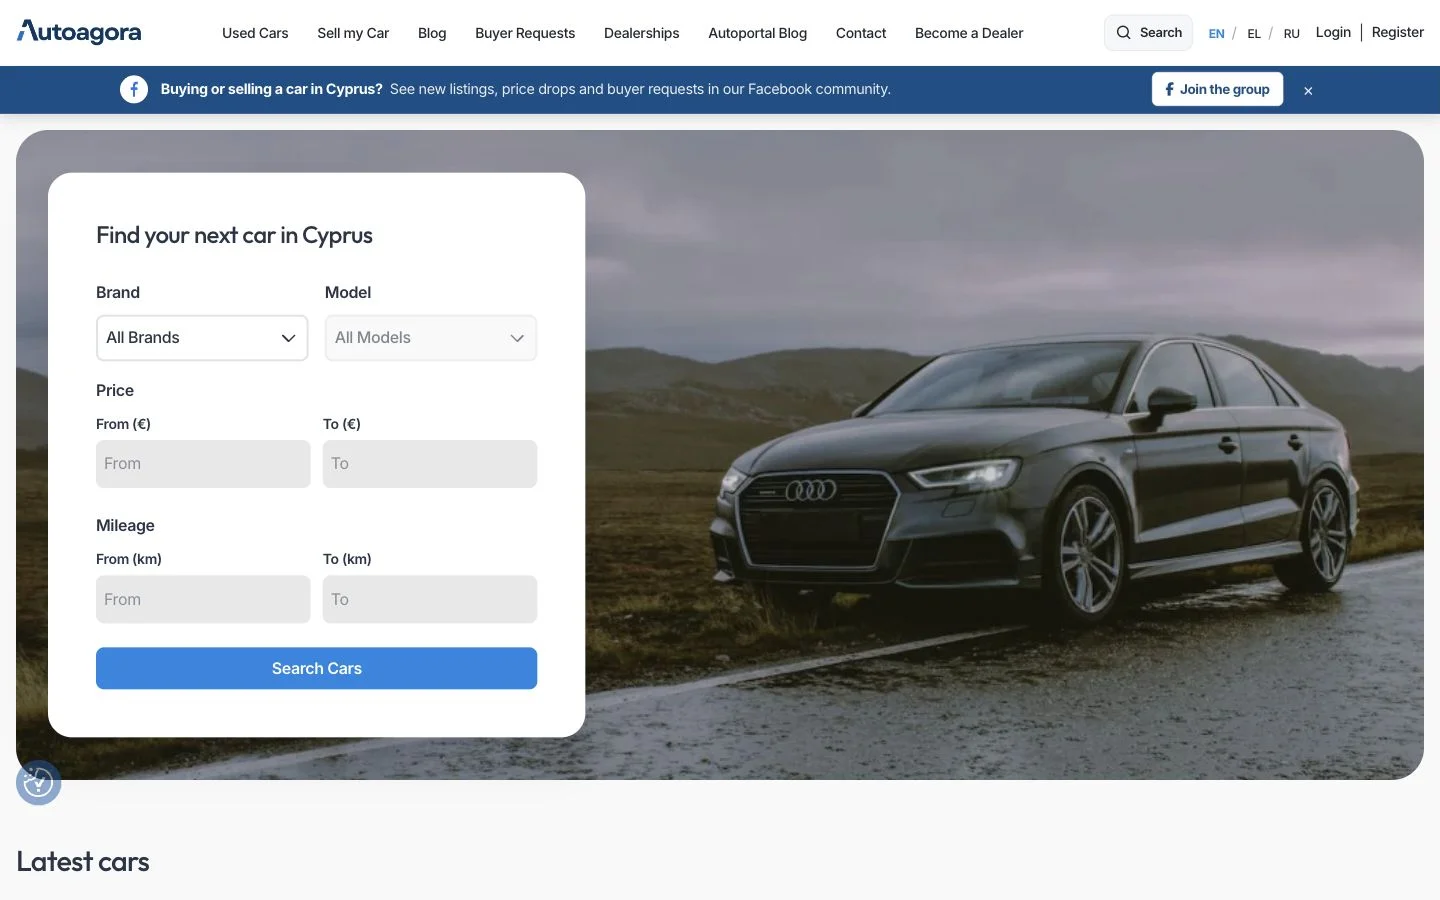Click the Autoagora logo
1440x900 pixels.
coord(79,32)
